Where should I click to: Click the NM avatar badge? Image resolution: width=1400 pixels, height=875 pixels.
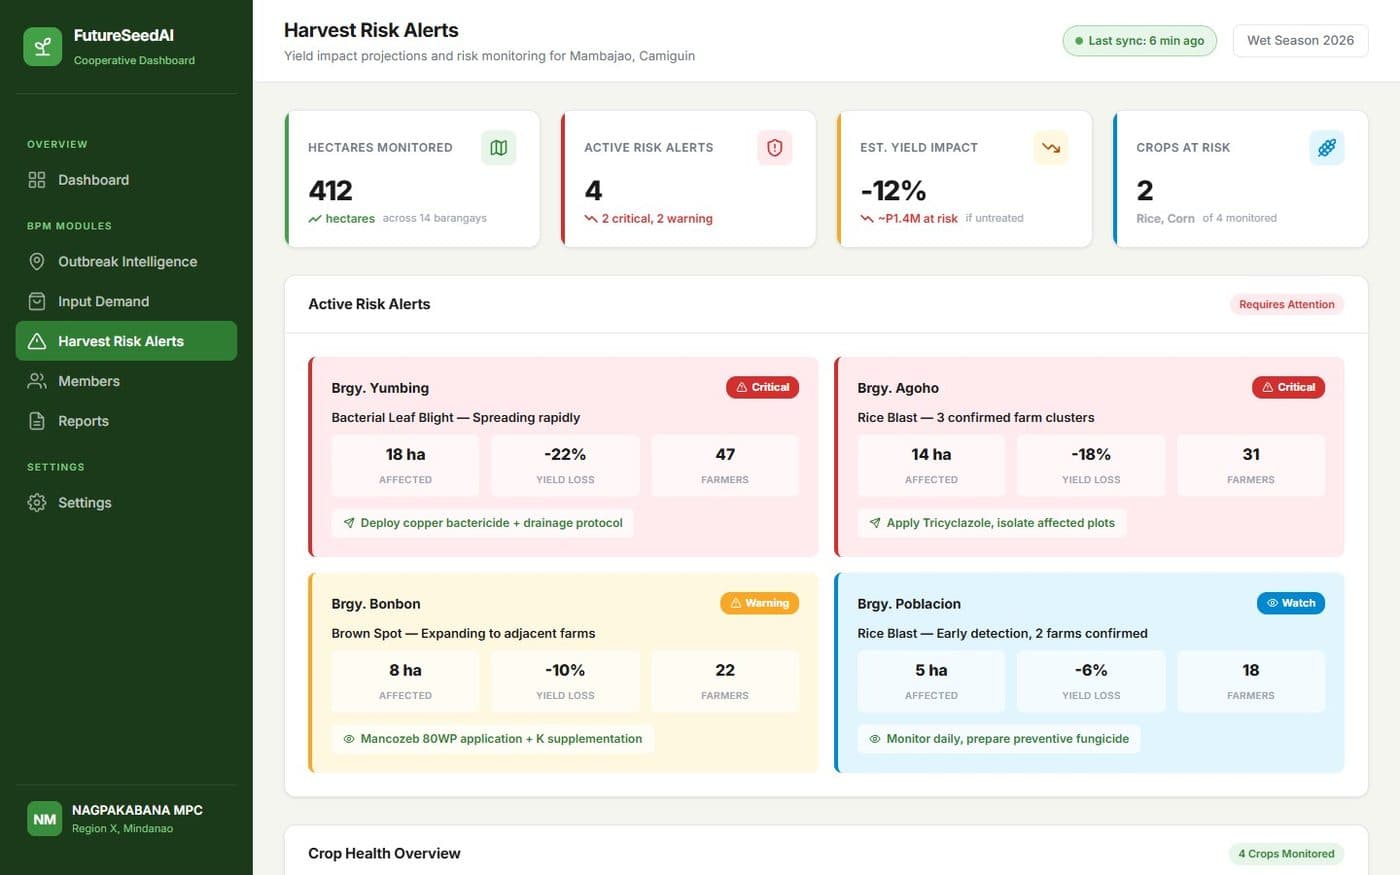coord(45,819)
